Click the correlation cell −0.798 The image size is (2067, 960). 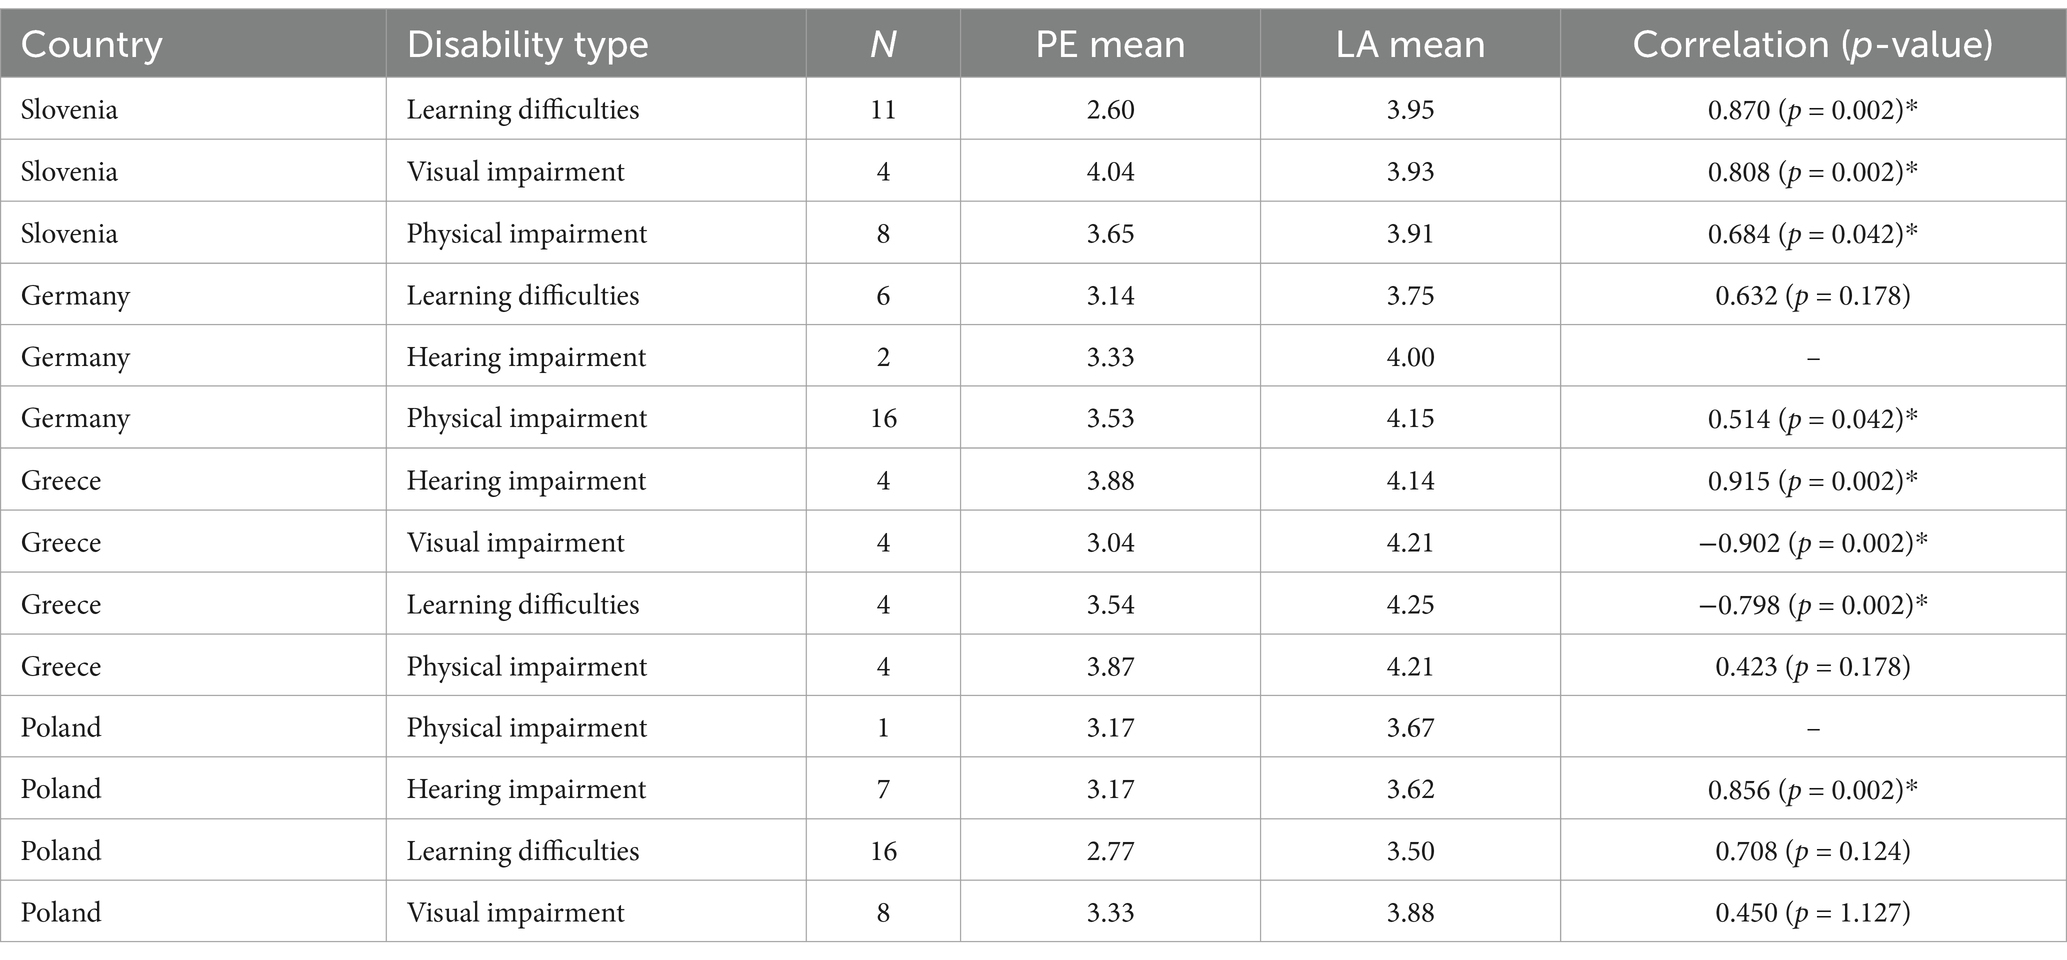coord(1813,604)
